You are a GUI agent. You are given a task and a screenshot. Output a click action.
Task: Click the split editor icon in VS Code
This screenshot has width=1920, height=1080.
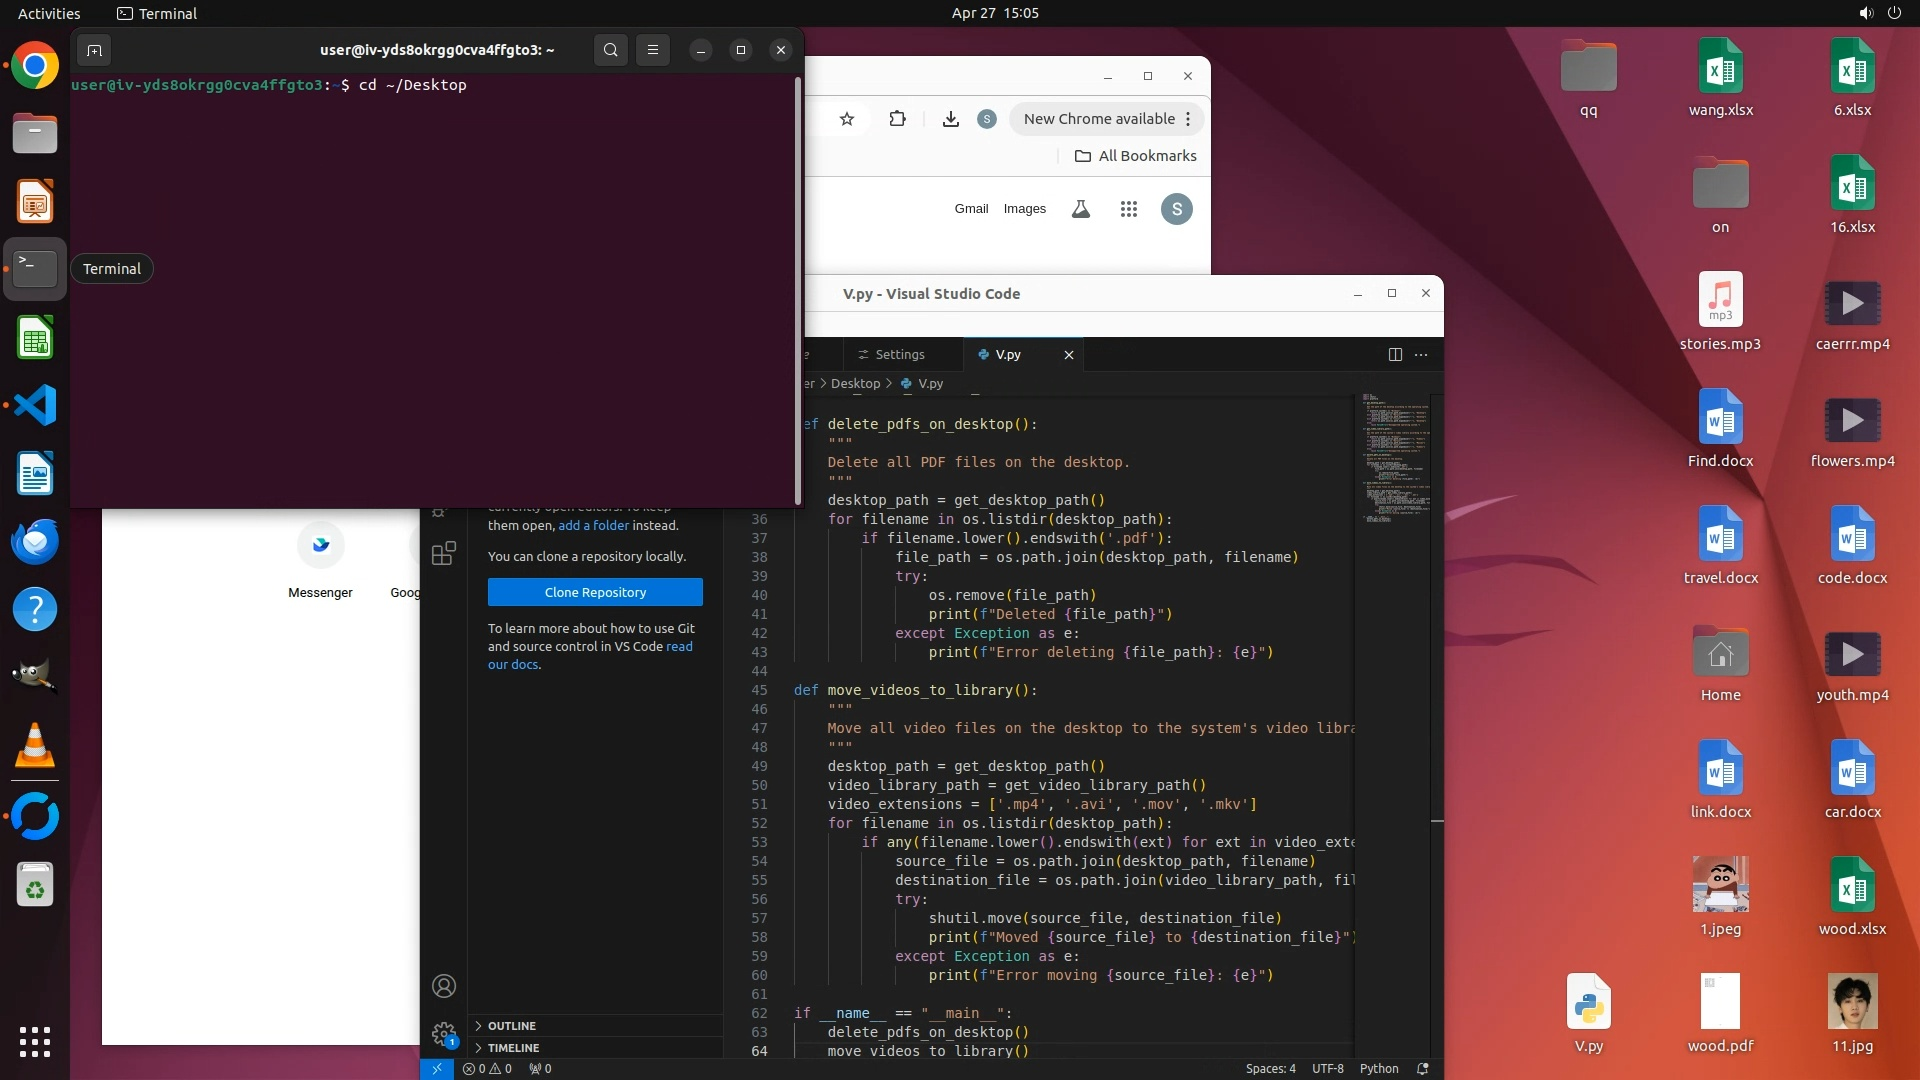point(1395,354)
